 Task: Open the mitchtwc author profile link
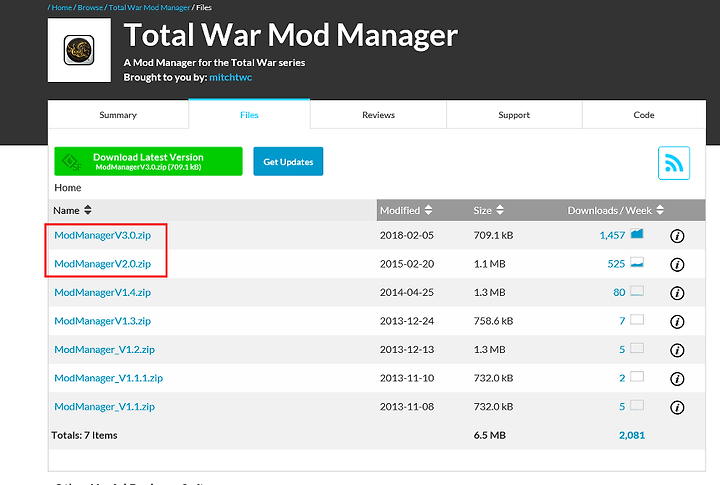coord(231,77)
